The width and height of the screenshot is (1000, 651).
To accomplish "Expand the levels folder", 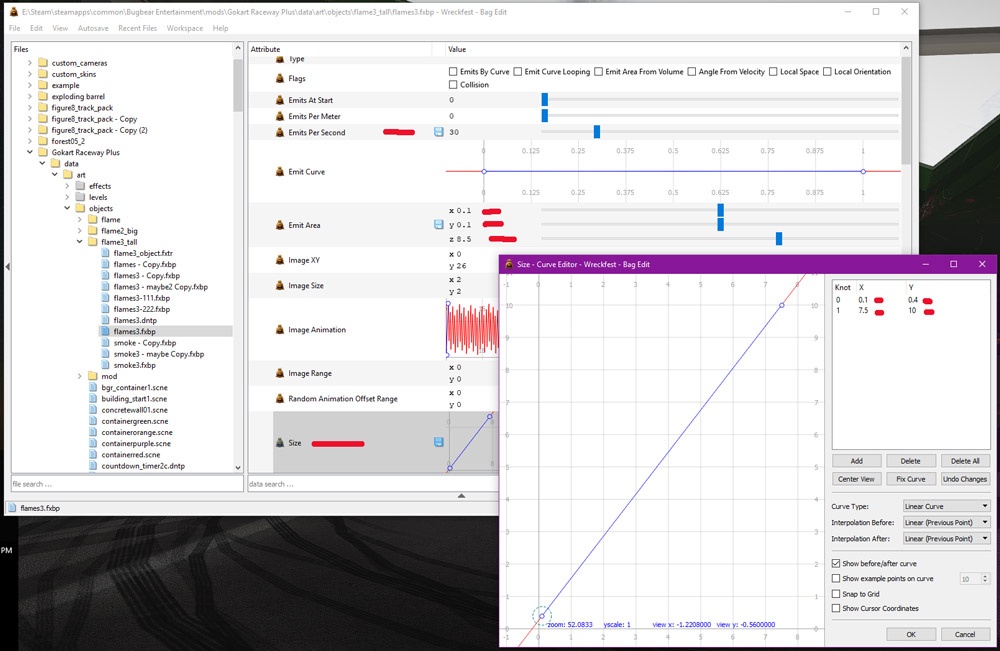I will (x=68, y=197).
